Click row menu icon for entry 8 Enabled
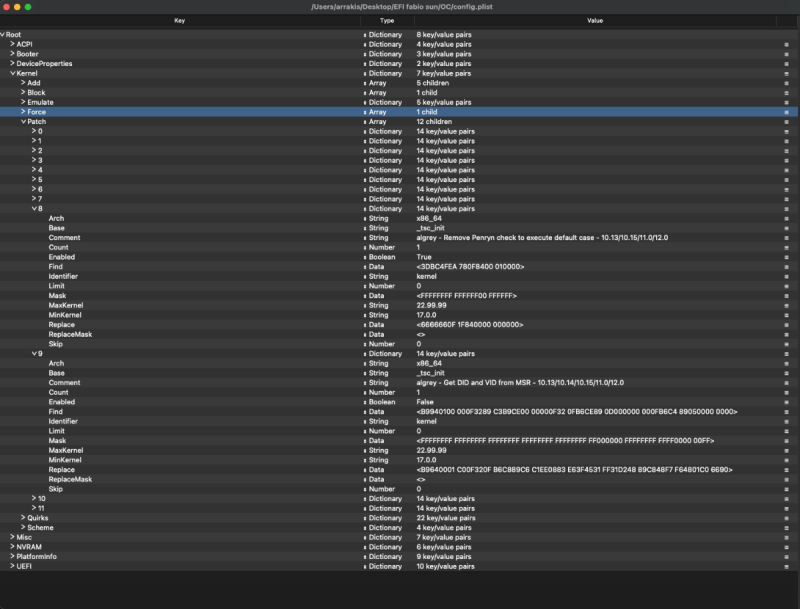 [x=786, y=257]
